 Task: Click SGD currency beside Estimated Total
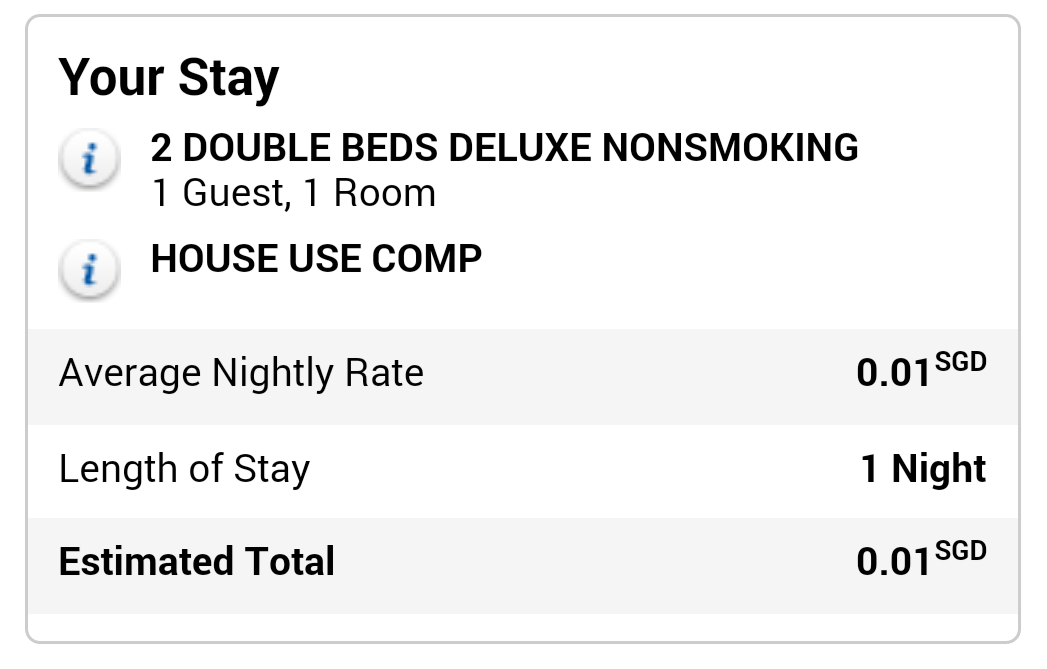click(961, 550)
